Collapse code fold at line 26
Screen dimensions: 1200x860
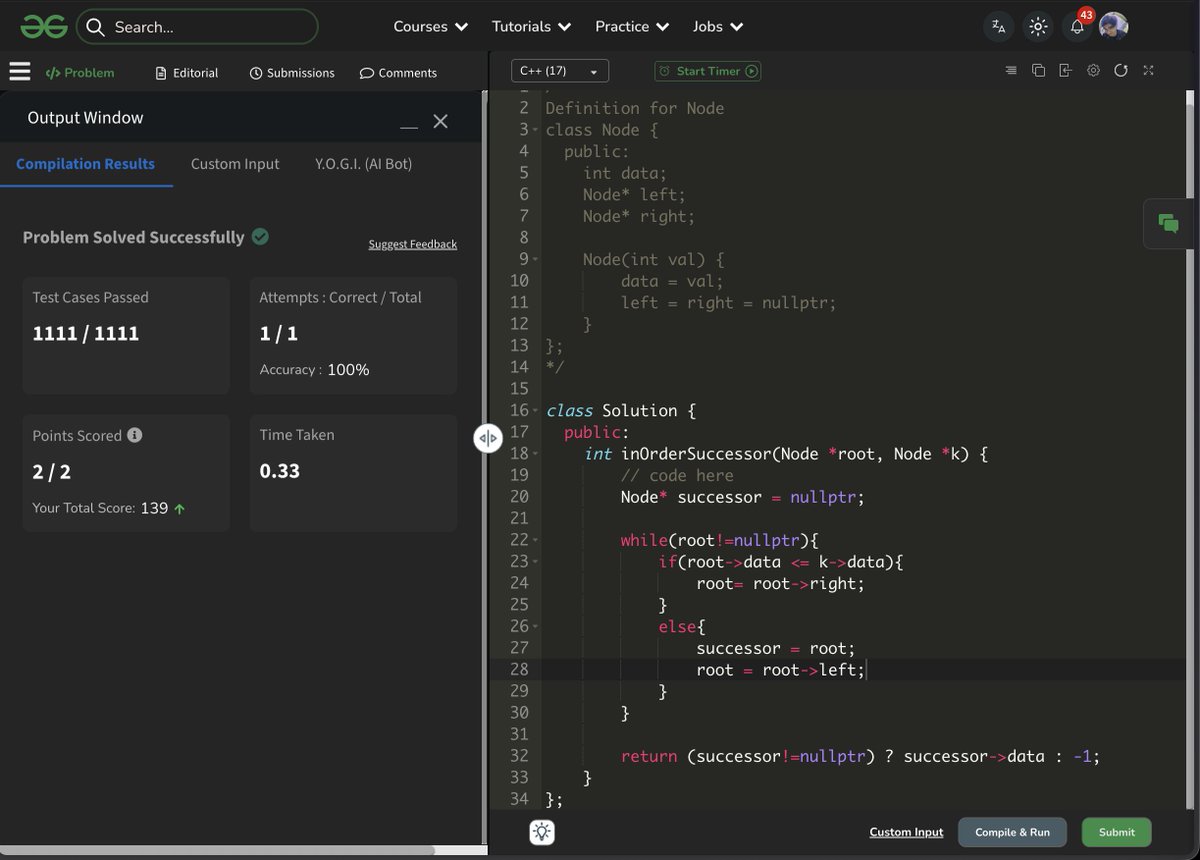(x=535, y=627)
